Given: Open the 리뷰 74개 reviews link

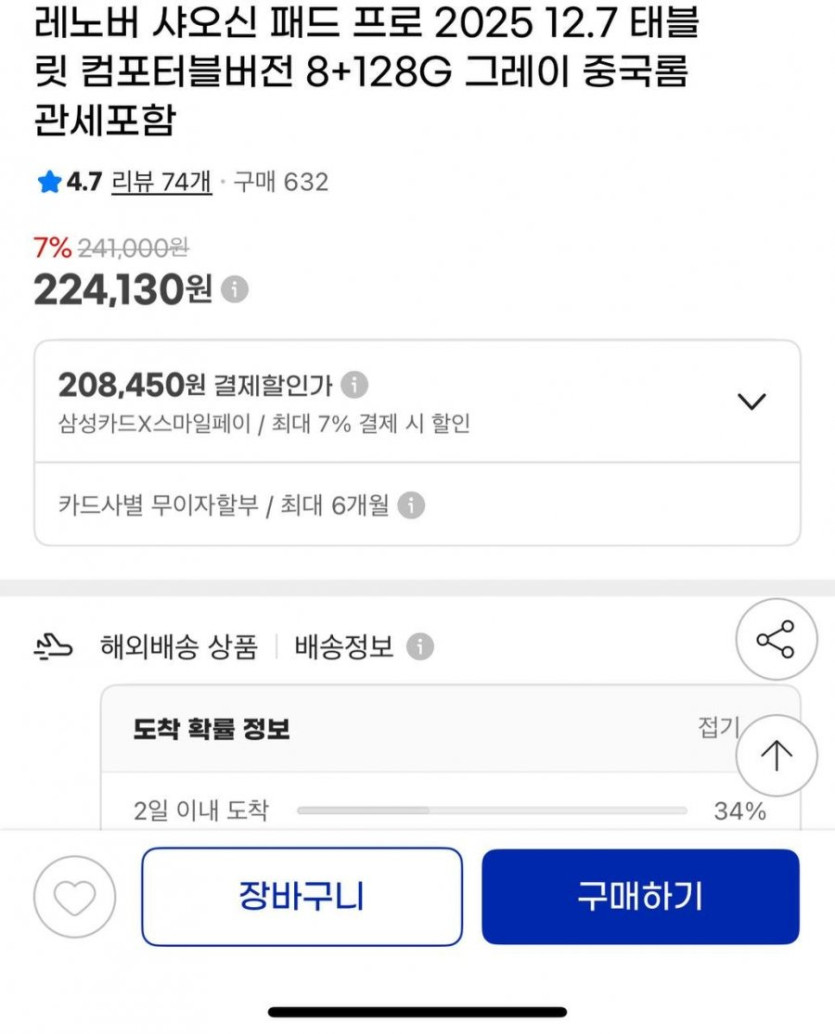Looking at the screenshot, I should click(161, 182).
